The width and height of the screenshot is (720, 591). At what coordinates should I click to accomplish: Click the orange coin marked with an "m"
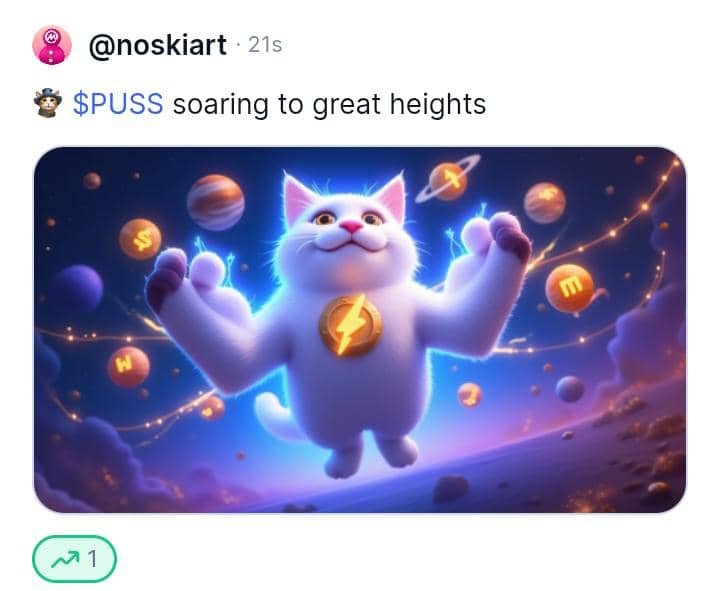570,288
